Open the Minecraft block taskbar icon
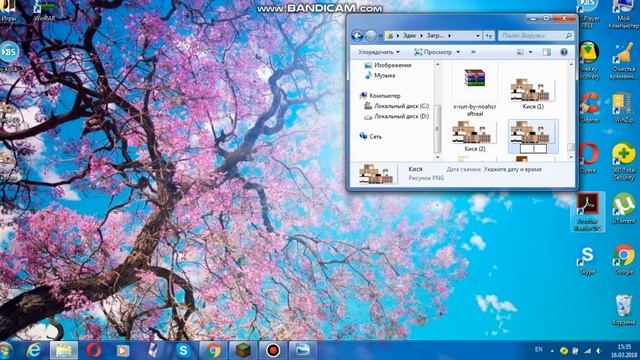Image resolution: width=640 pixels, height=360 pixels. tap(243, 350)
